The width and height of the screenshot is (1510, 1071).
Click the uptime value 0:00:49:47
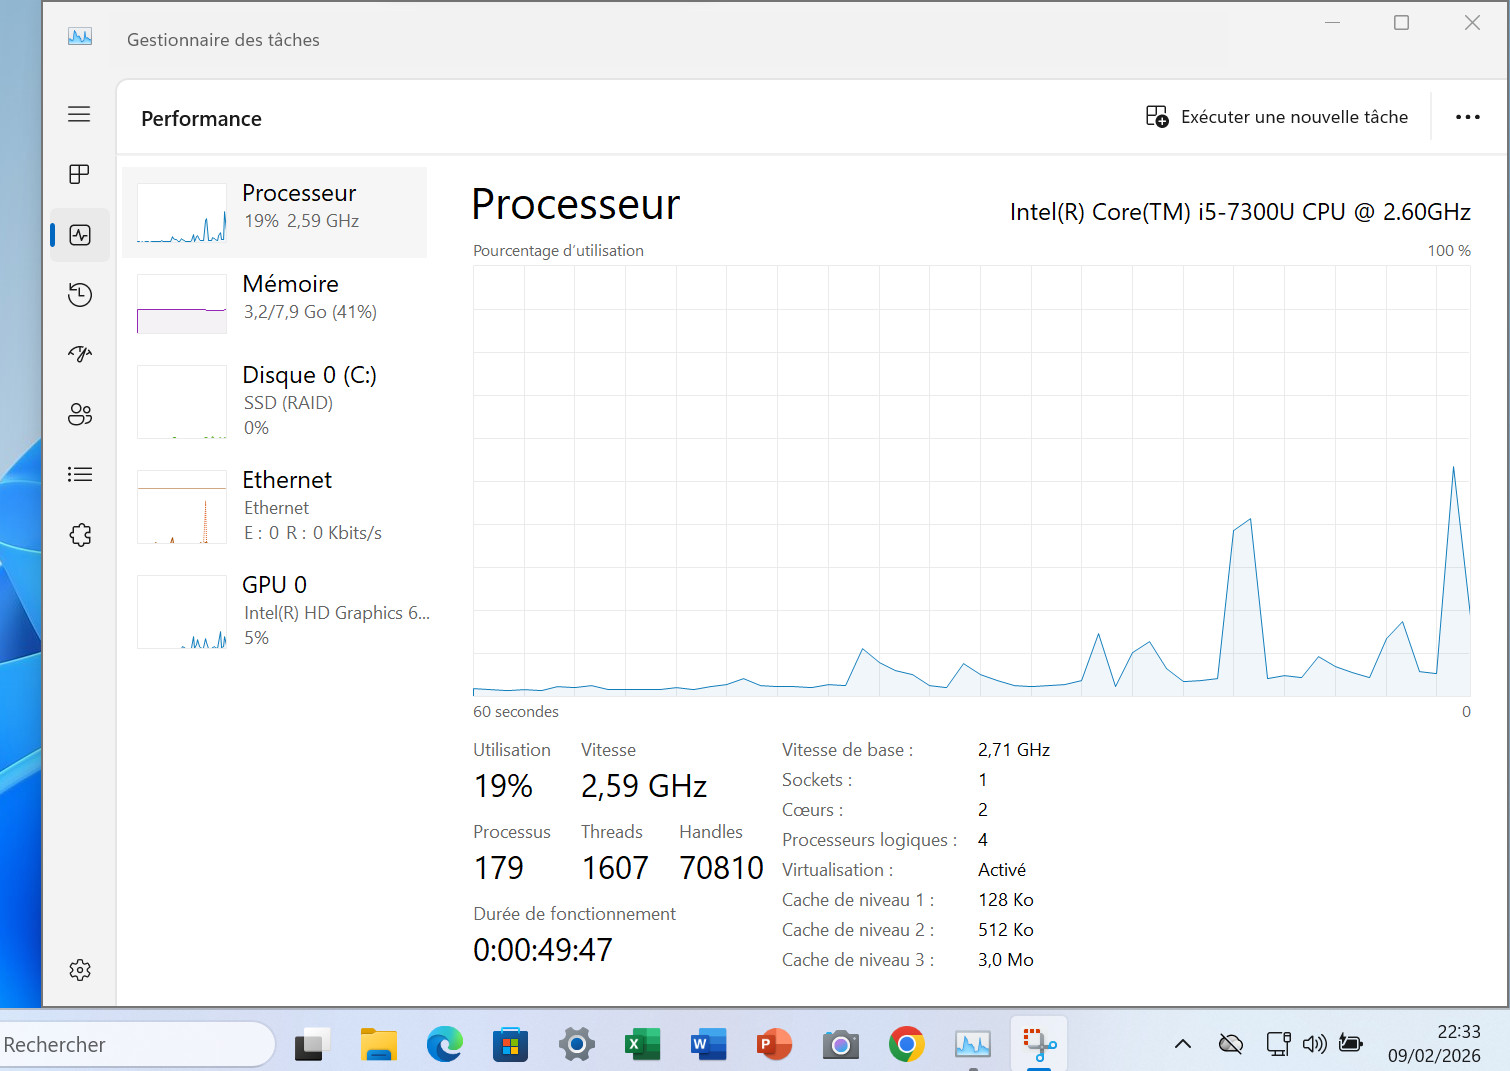(x=543, y=950)
